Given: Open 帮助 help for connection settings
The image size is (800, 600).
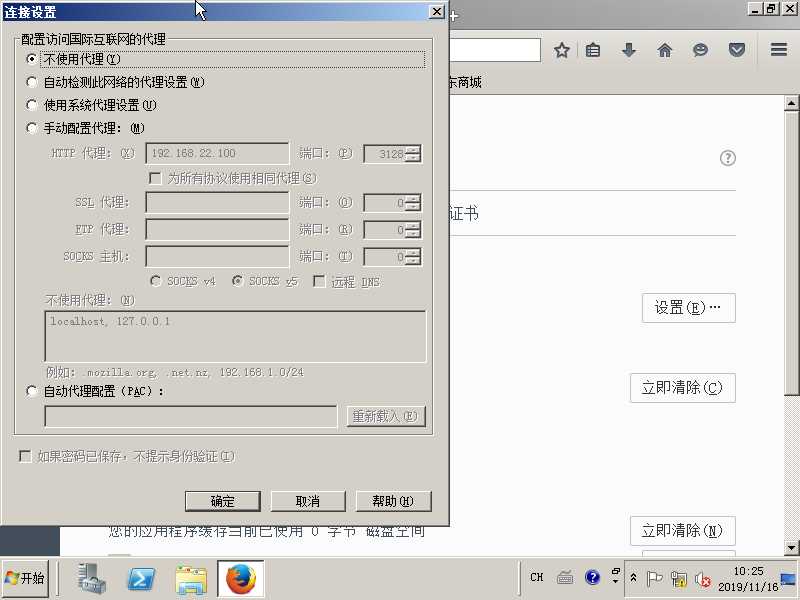Looking at the screenshot, I should 393,501.
